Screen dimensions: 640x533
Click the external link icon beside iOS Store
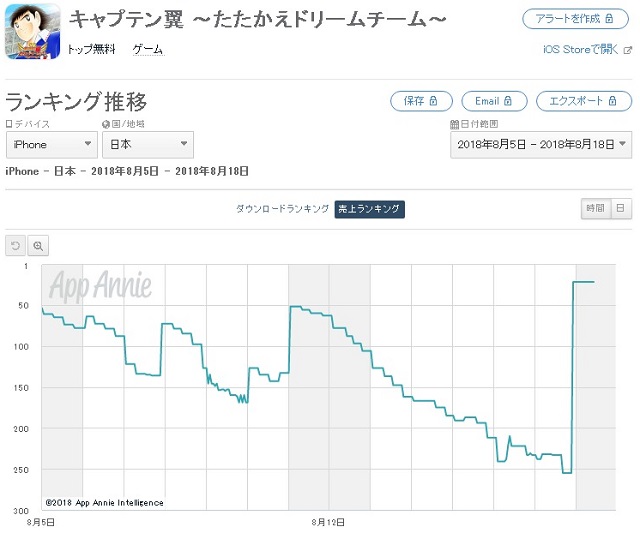click(x=627, y=51)
